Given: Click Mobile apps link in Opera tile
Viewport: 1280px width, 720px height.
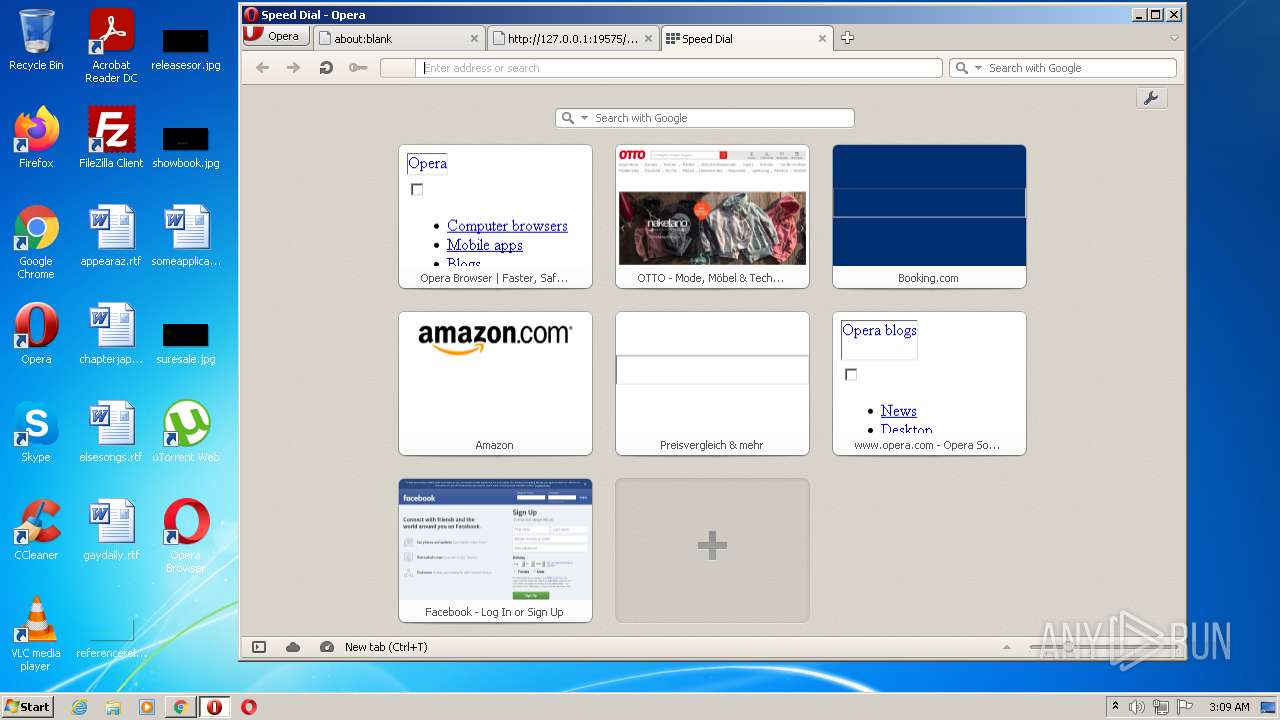Looking at the screenshot, I should point(484,245).
